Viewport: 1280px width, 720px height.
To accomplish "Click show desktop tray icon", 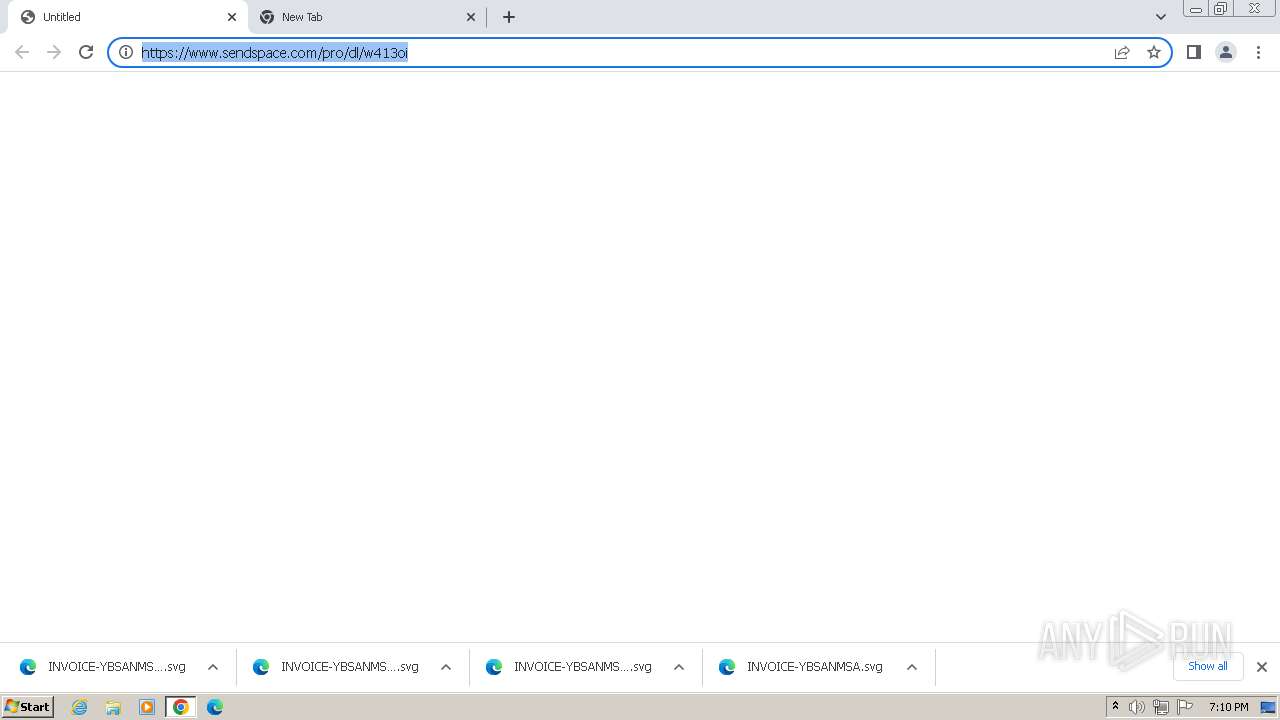I will point(1268,707).
